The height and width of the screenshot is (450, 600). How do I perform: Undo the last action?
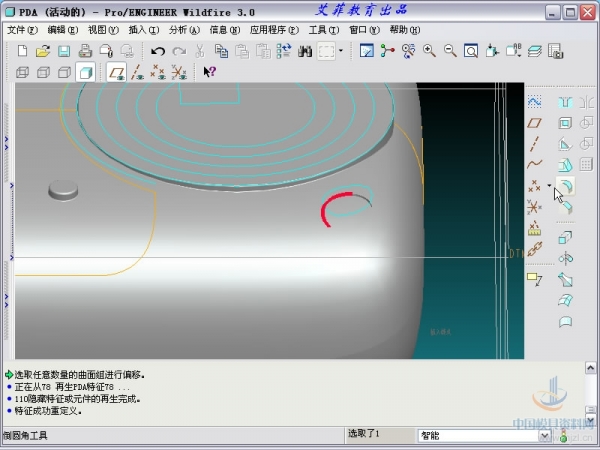click(x=158, y=51)
